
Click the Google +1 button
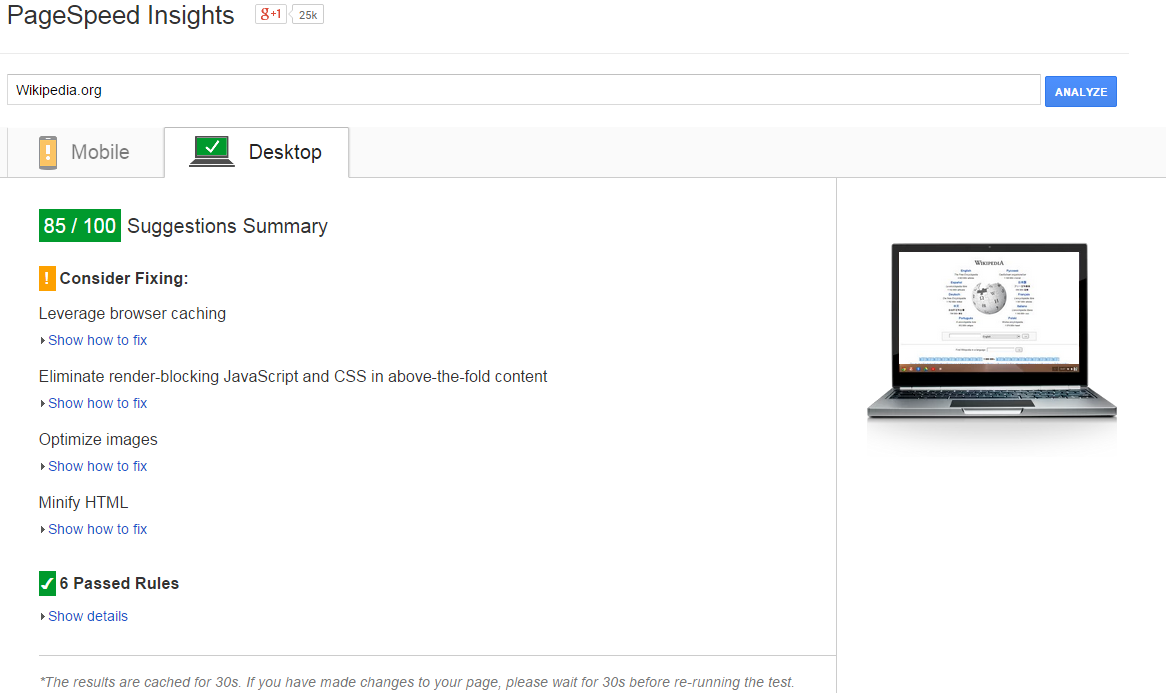pos(271,14)
